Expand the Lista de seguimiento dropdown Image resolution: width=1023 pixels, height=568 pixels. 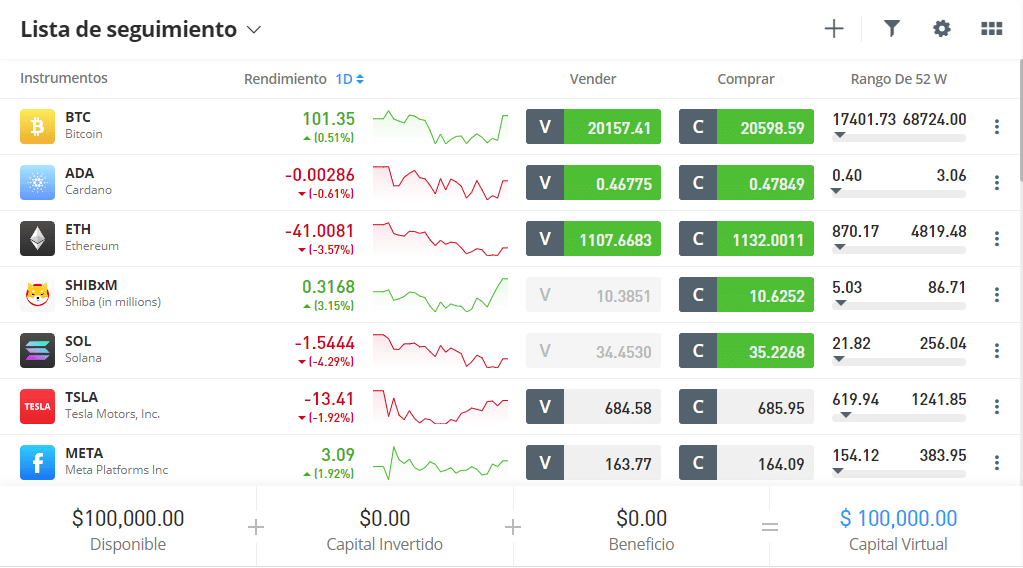pos(254,30)
